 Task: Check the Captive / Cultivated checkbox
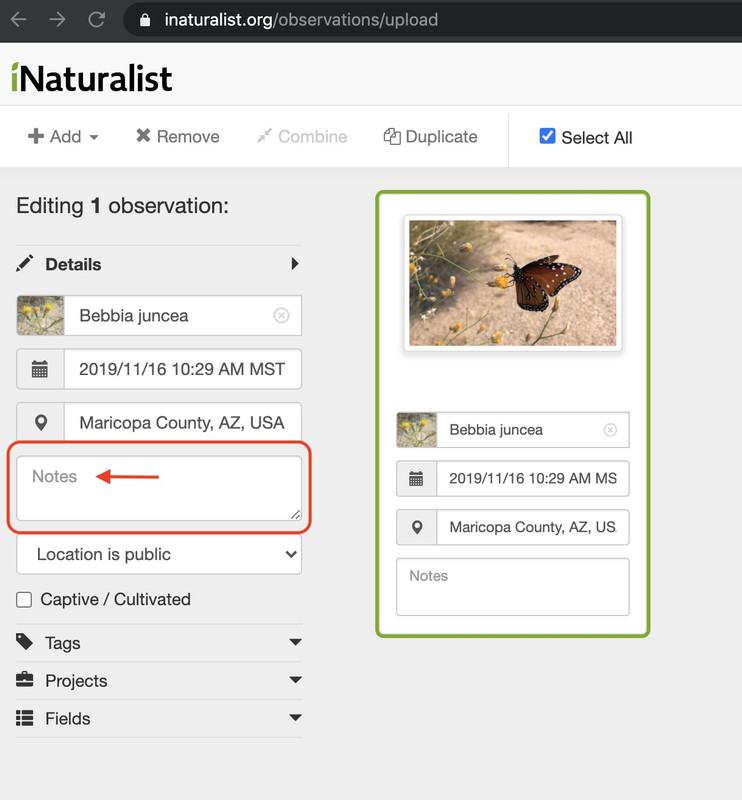[24, 600]
